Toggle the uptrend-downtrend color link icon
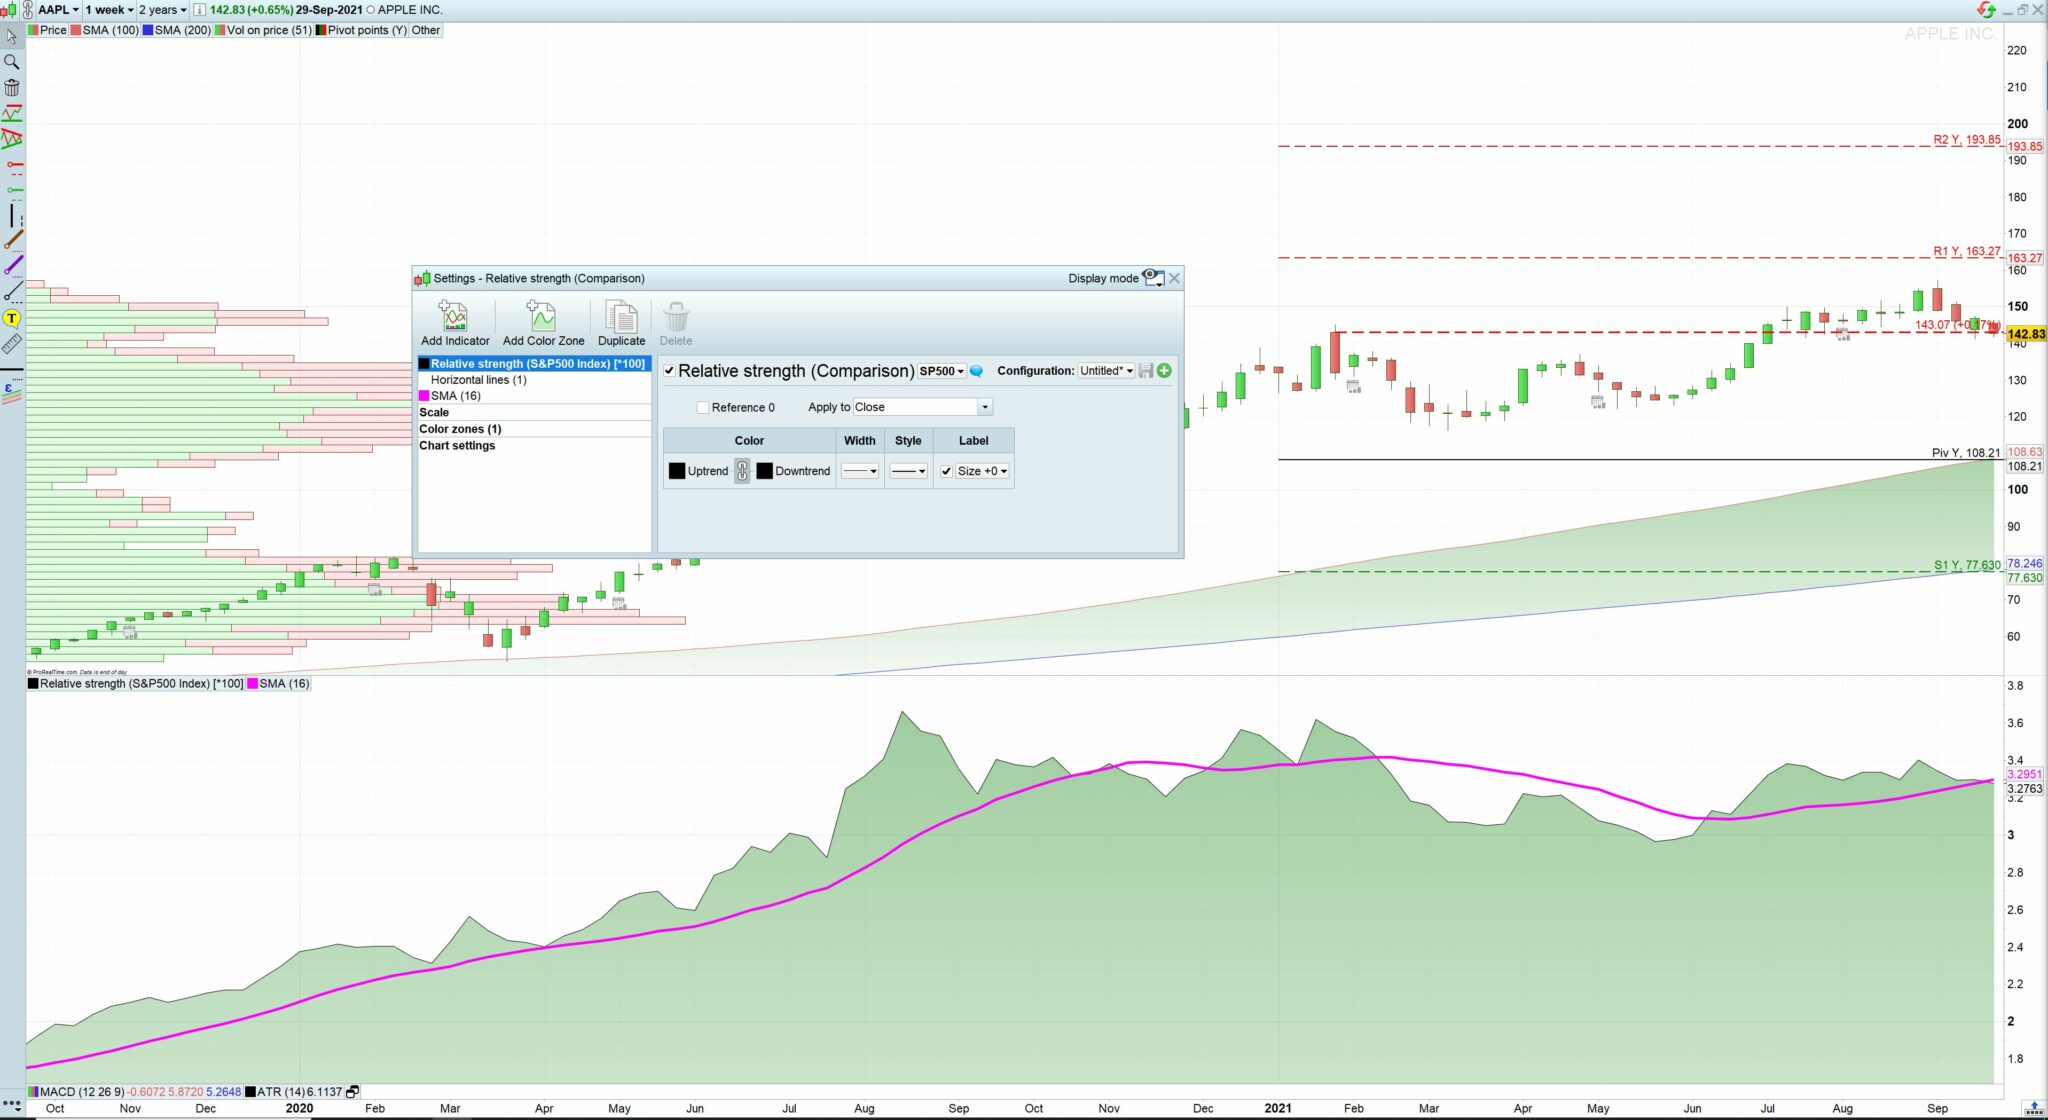This screenshot has height=1120, width=2048. pos(742,471)
